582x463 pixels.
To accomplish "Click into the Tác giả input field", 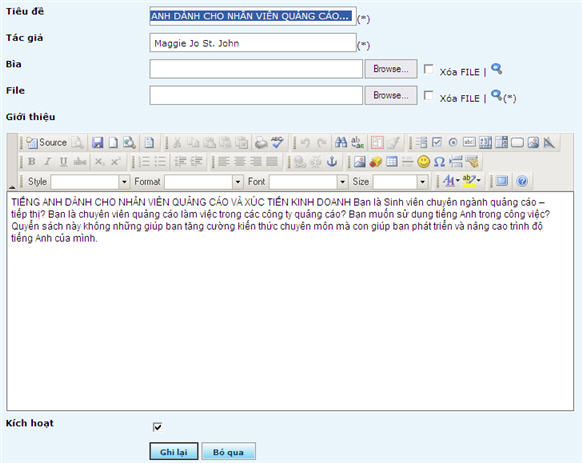I will pyautogui.click(x=253, y=43).
